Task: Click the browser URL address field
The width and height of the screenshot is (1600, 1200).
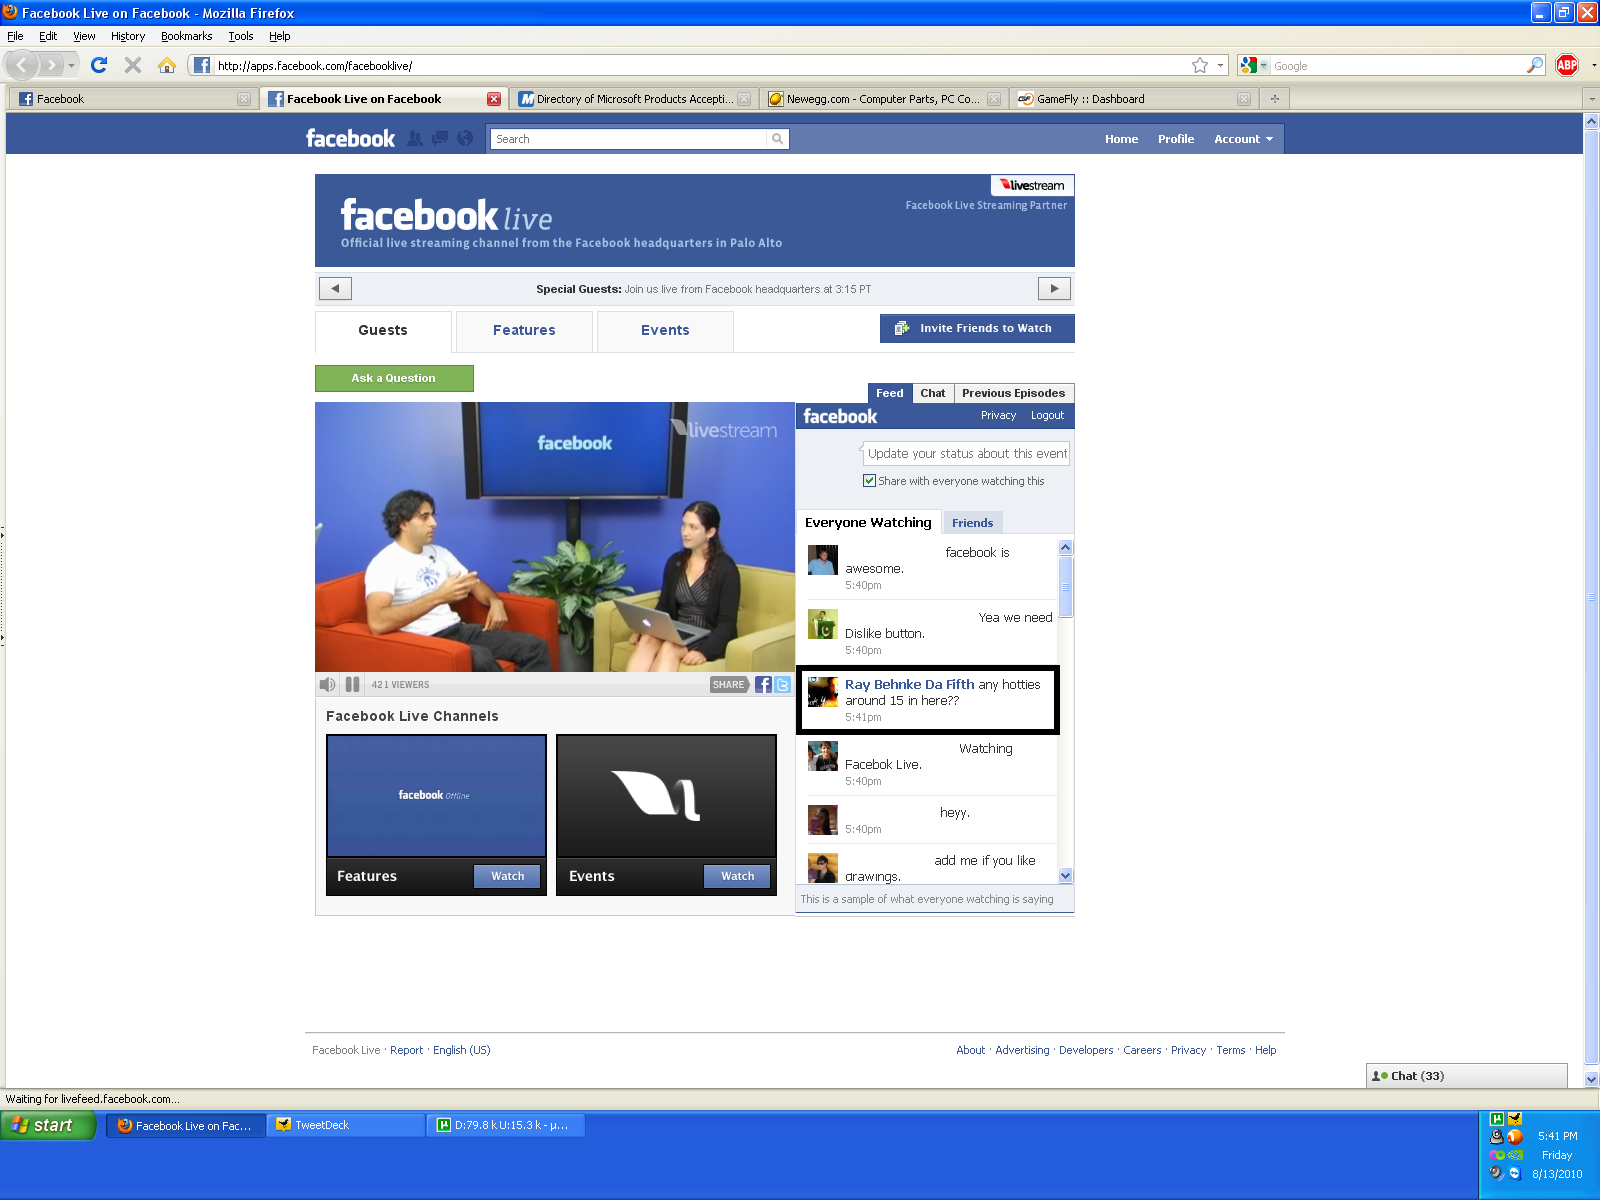Action: point(700,65)
